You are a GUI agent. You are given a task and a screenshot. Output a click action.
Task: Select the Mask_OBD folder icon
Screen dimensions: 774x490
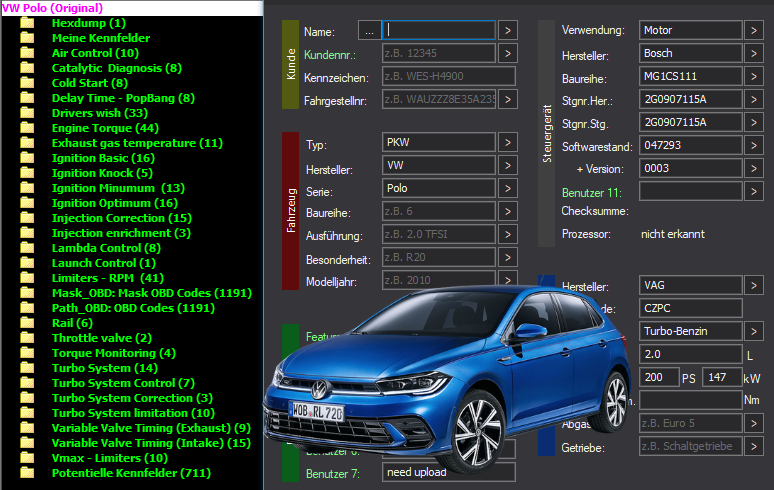tap(27, 293)
